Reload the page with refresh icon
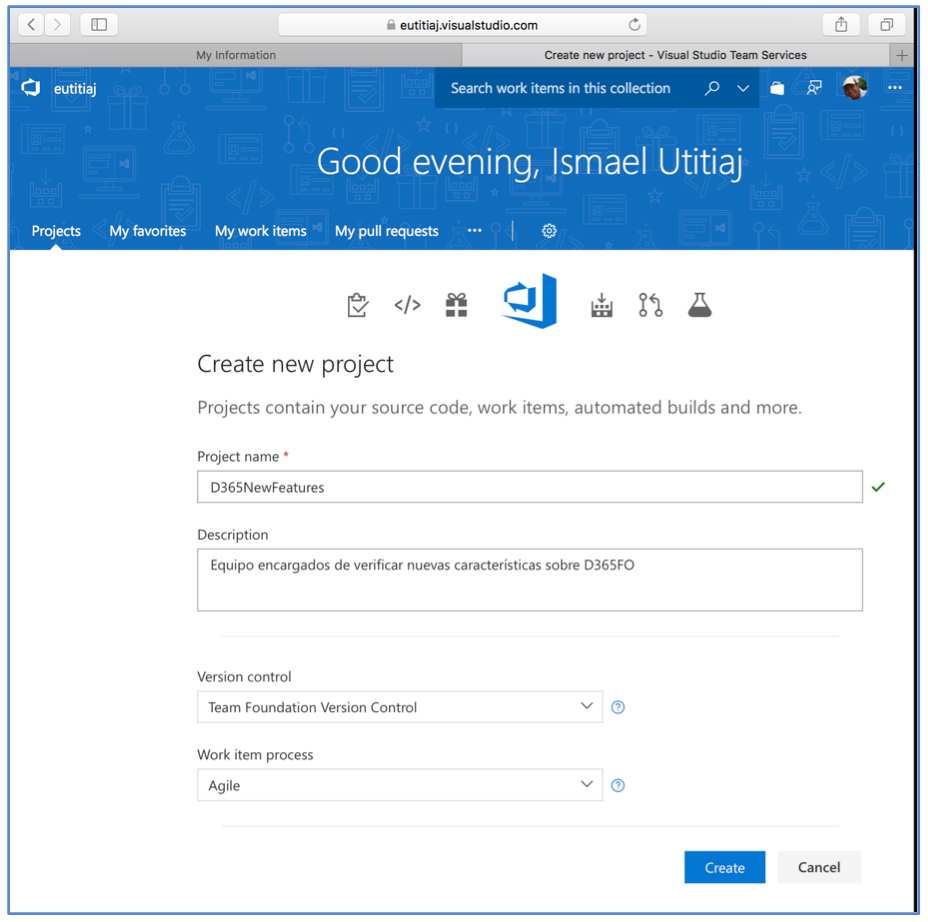The image size is (928, 922). [634, 25]
